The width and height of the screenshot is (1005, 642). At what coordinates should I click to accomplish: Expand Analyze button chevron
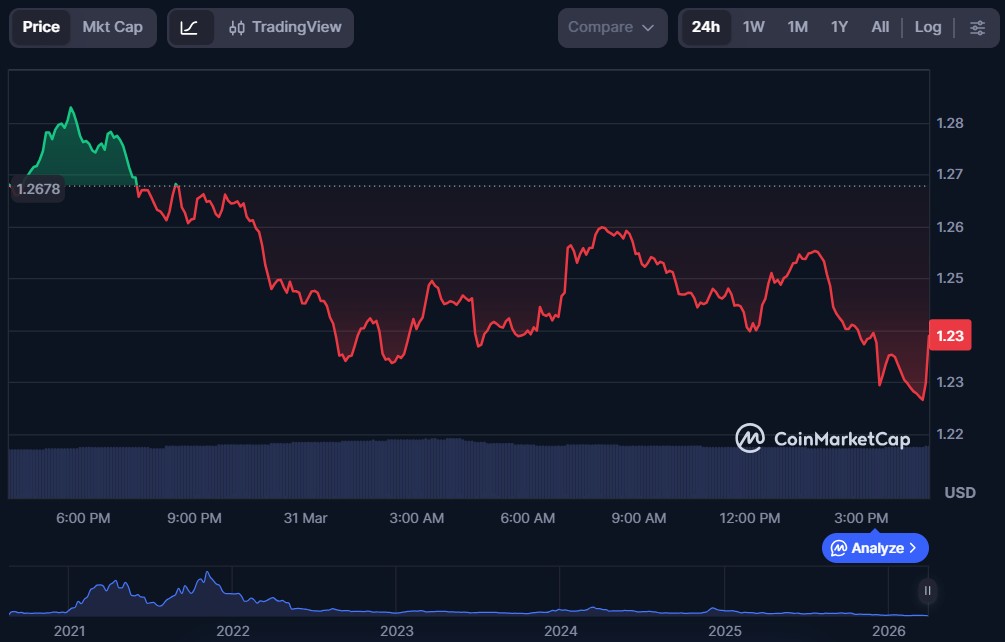click(913, 548)
